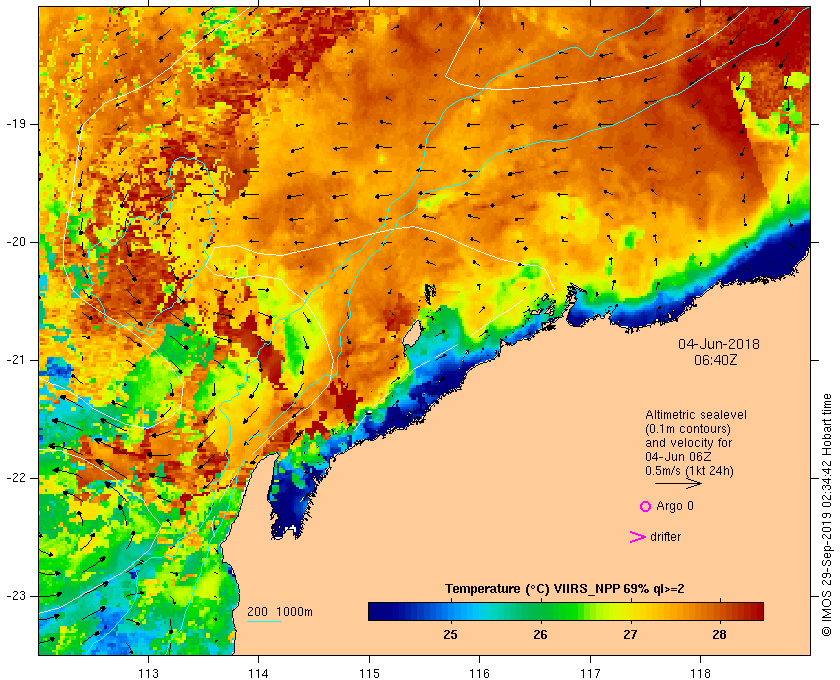Click the date label 04-Jun-2018

click(x=718, y=344)
